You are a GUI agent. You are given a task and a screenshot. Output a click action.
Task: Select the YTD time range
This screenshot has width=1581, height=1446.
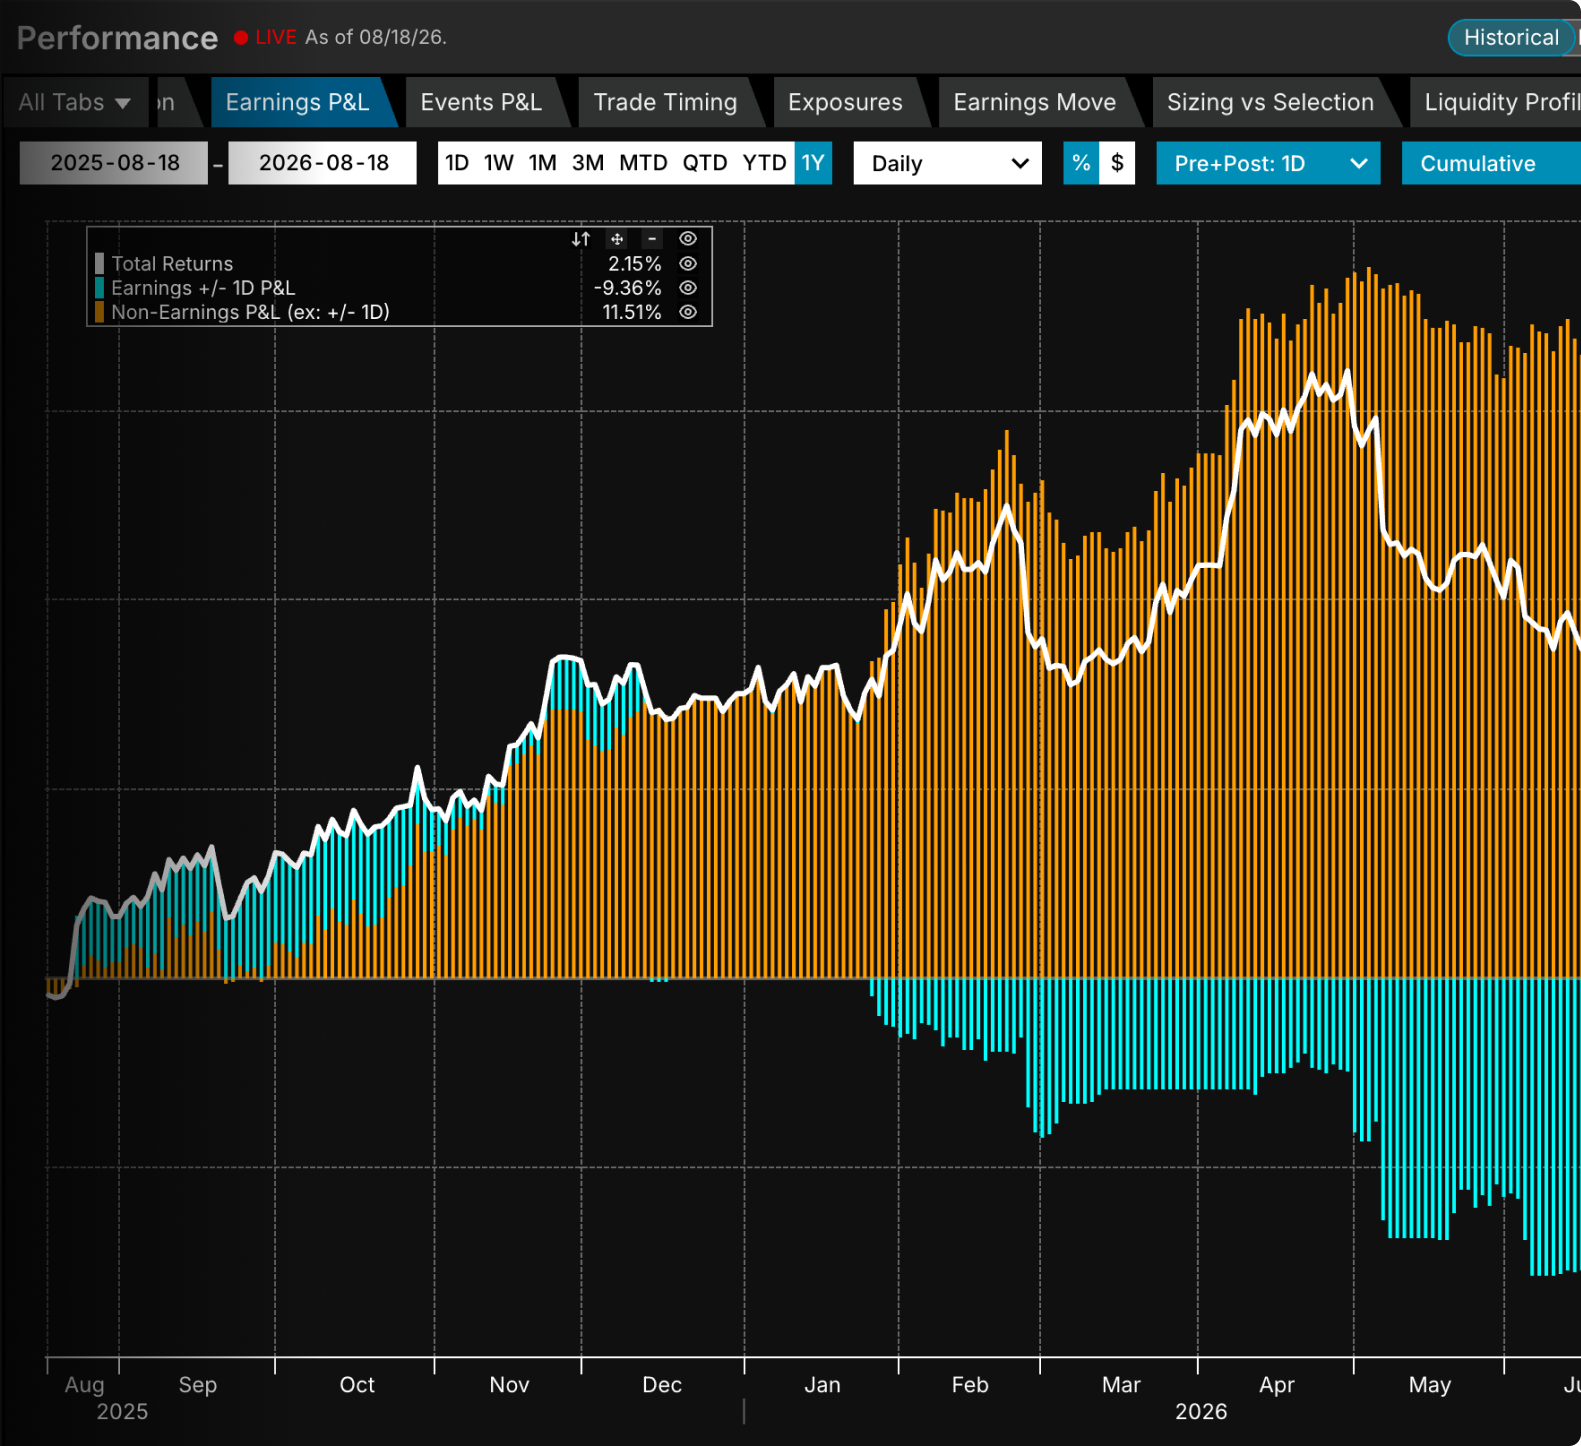[x=764, y=163]
